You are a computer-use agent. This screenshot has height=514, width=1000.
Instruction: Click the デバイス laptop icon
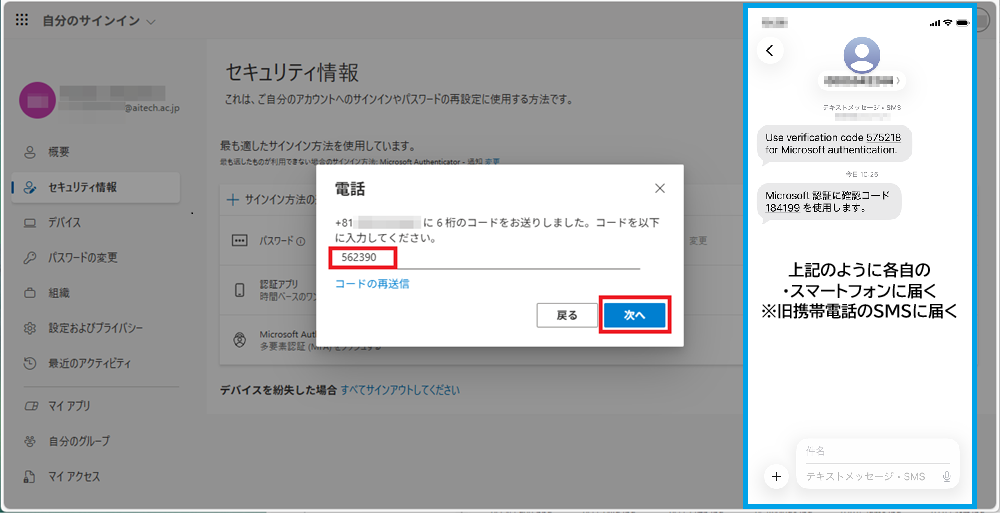tap(29, 222)
